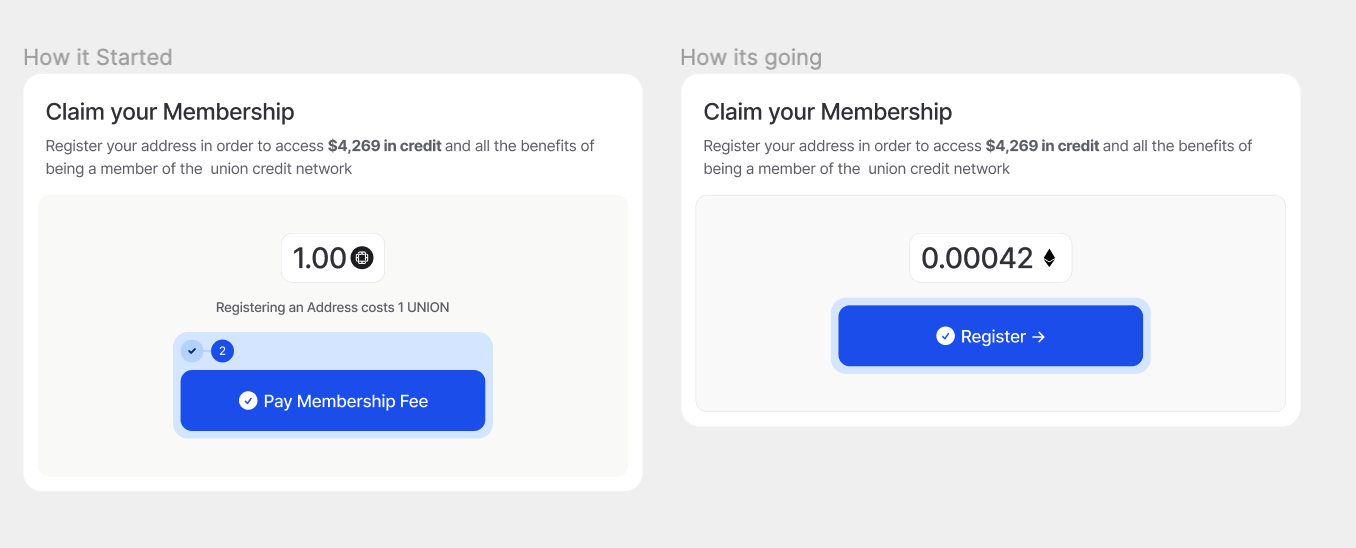
Task: Pay the Membership Fee
Action: point(333,401)
